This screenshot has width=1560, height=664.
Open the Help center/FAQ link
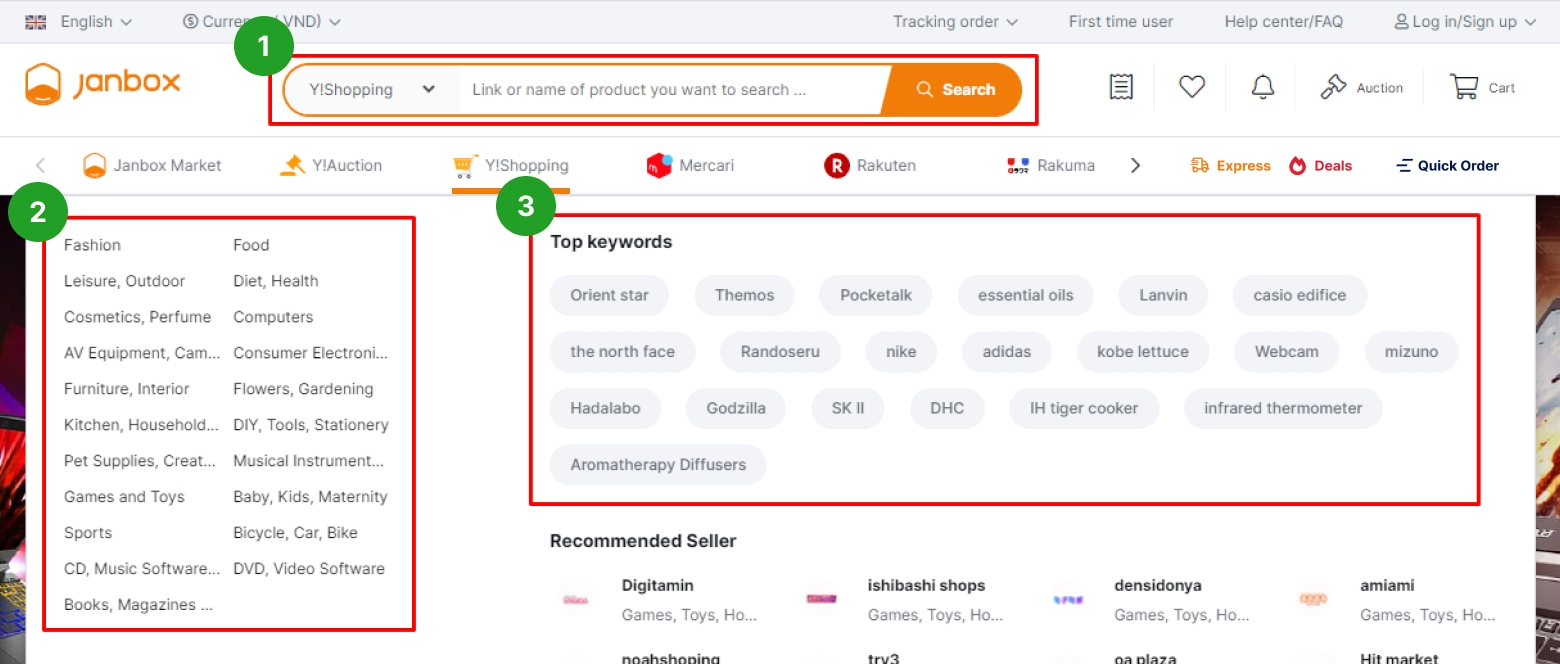1283,22
